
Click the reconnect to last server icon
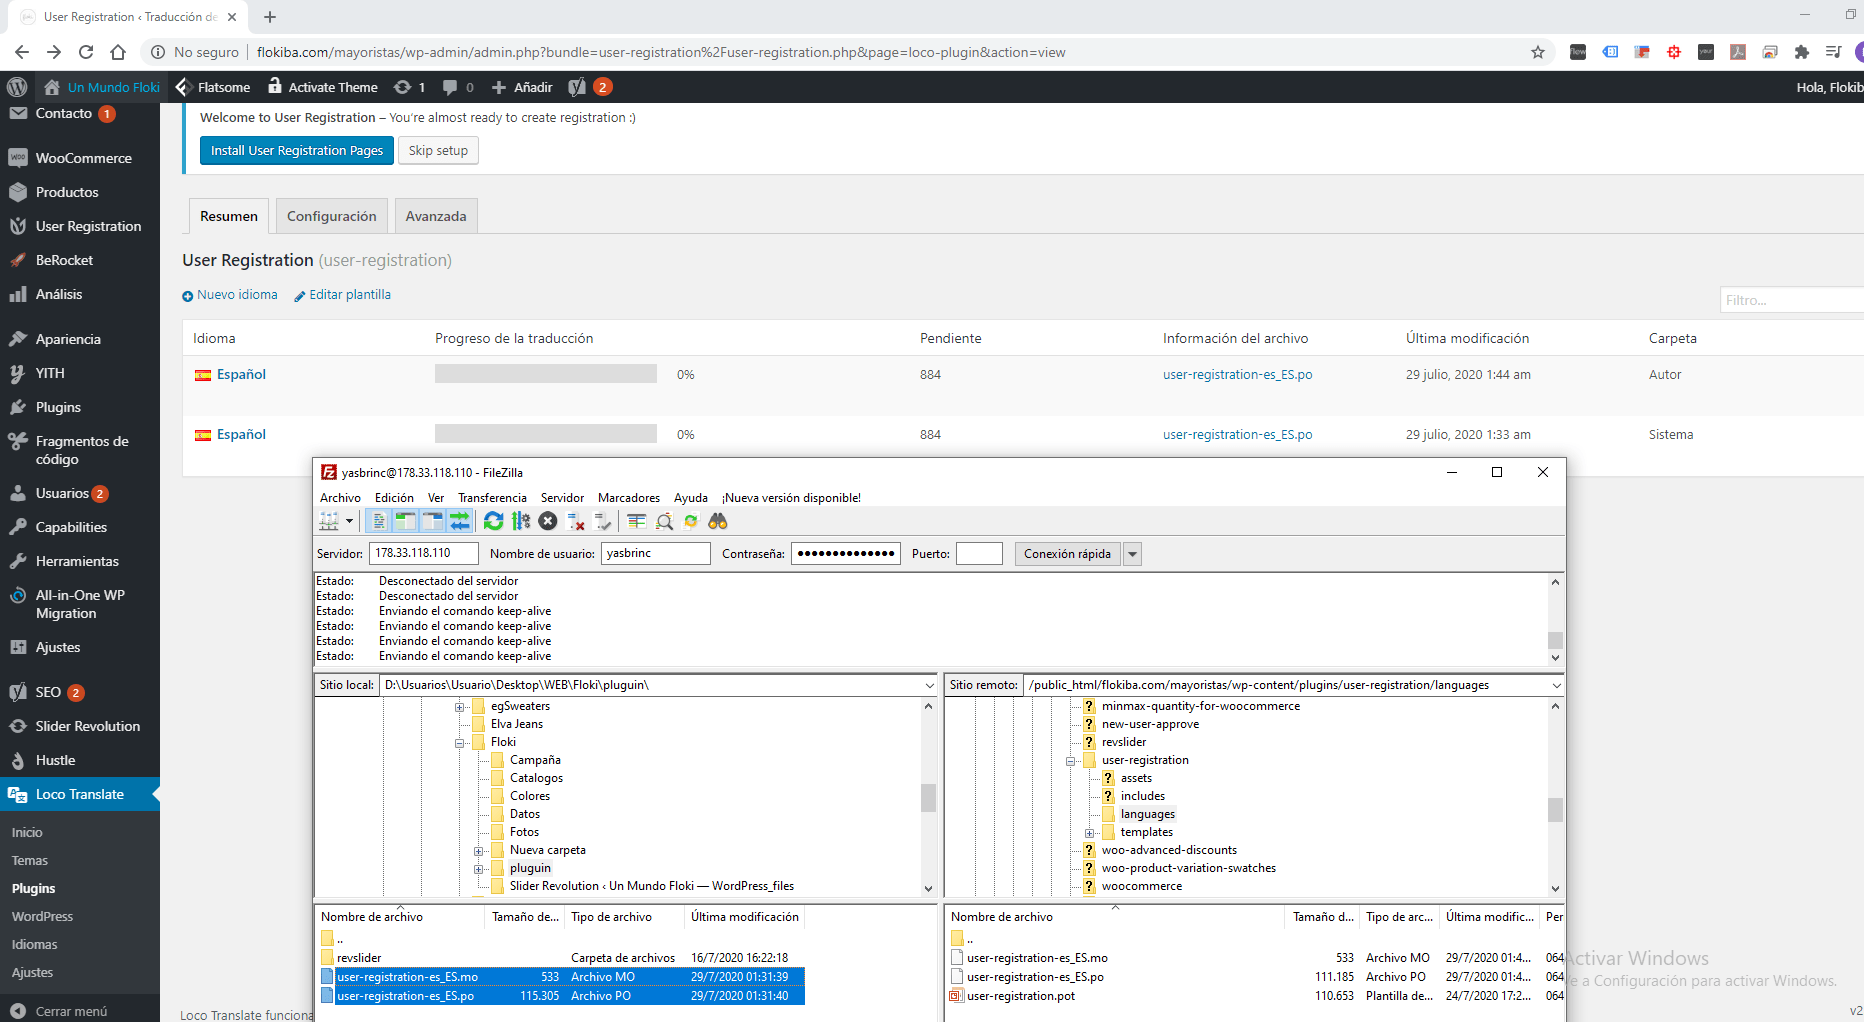[602, 521]
